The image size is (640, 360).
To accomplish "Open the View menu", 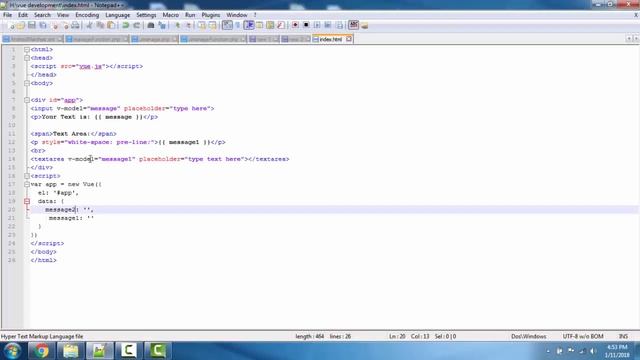I will click(x=63, y=15).
